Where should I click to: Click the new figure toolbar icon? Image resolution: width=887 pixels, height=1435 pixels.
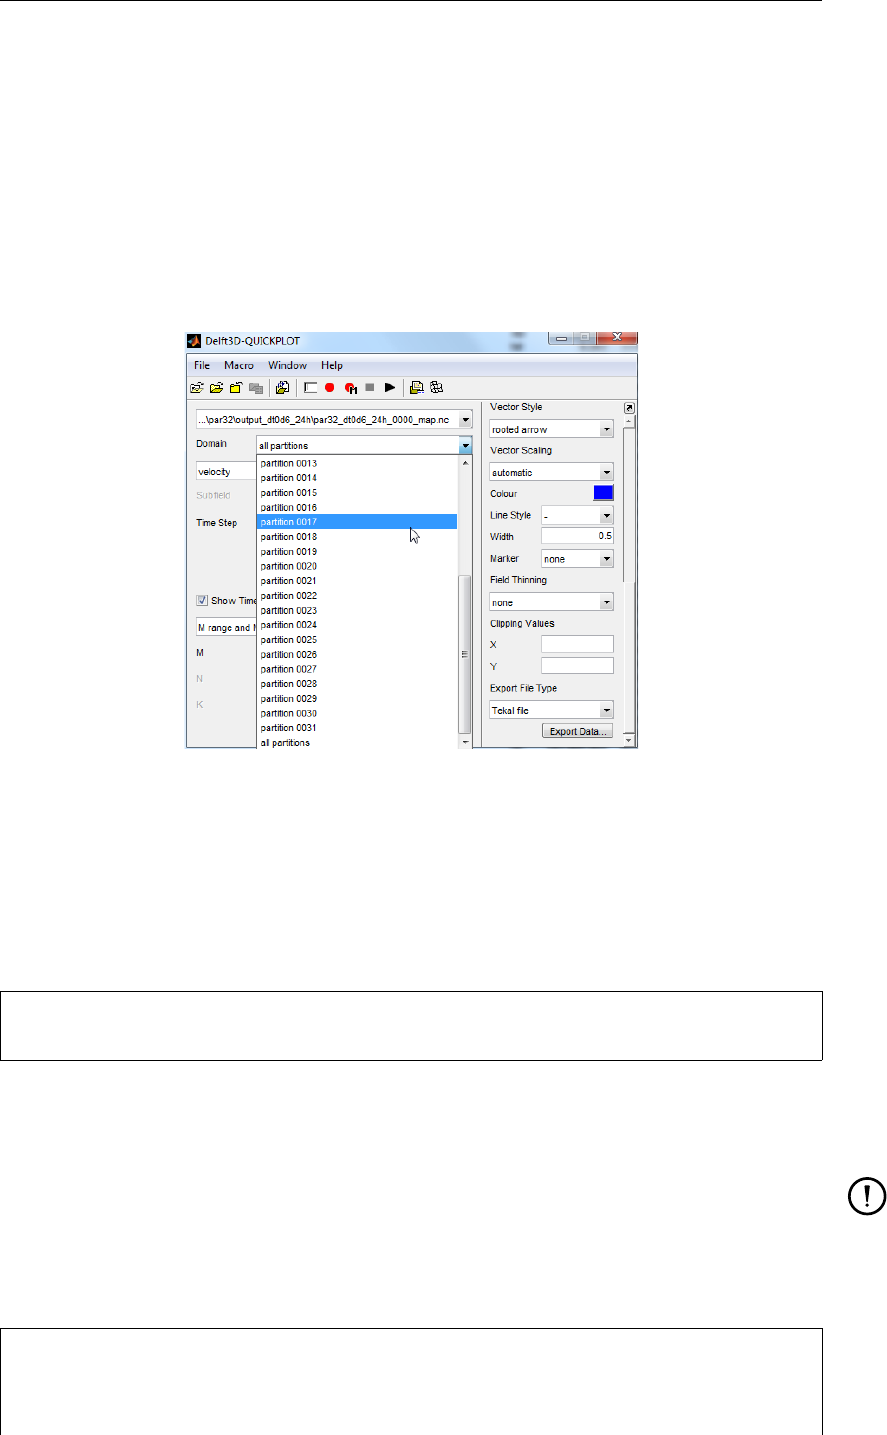tap(310, 388)
